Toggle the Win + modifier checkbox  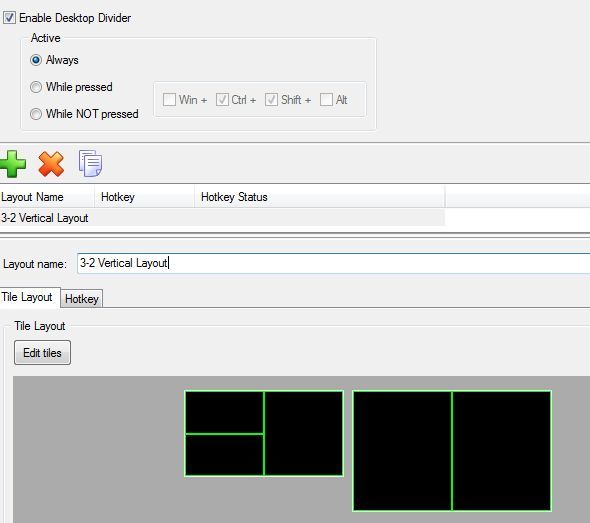pos(169,100)
